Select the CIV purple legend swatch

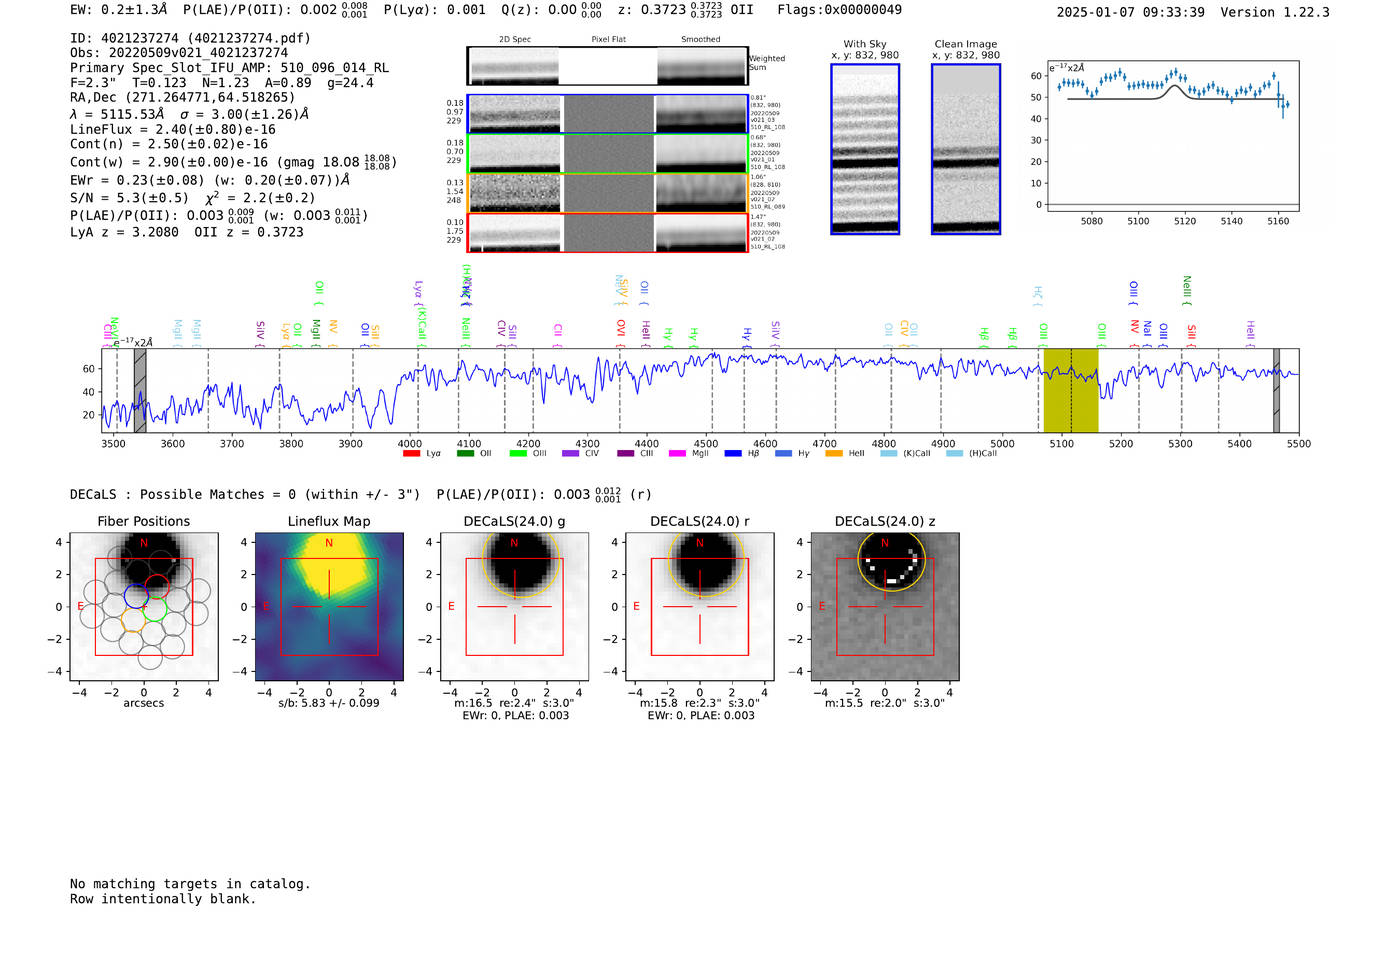pos(571,454)
